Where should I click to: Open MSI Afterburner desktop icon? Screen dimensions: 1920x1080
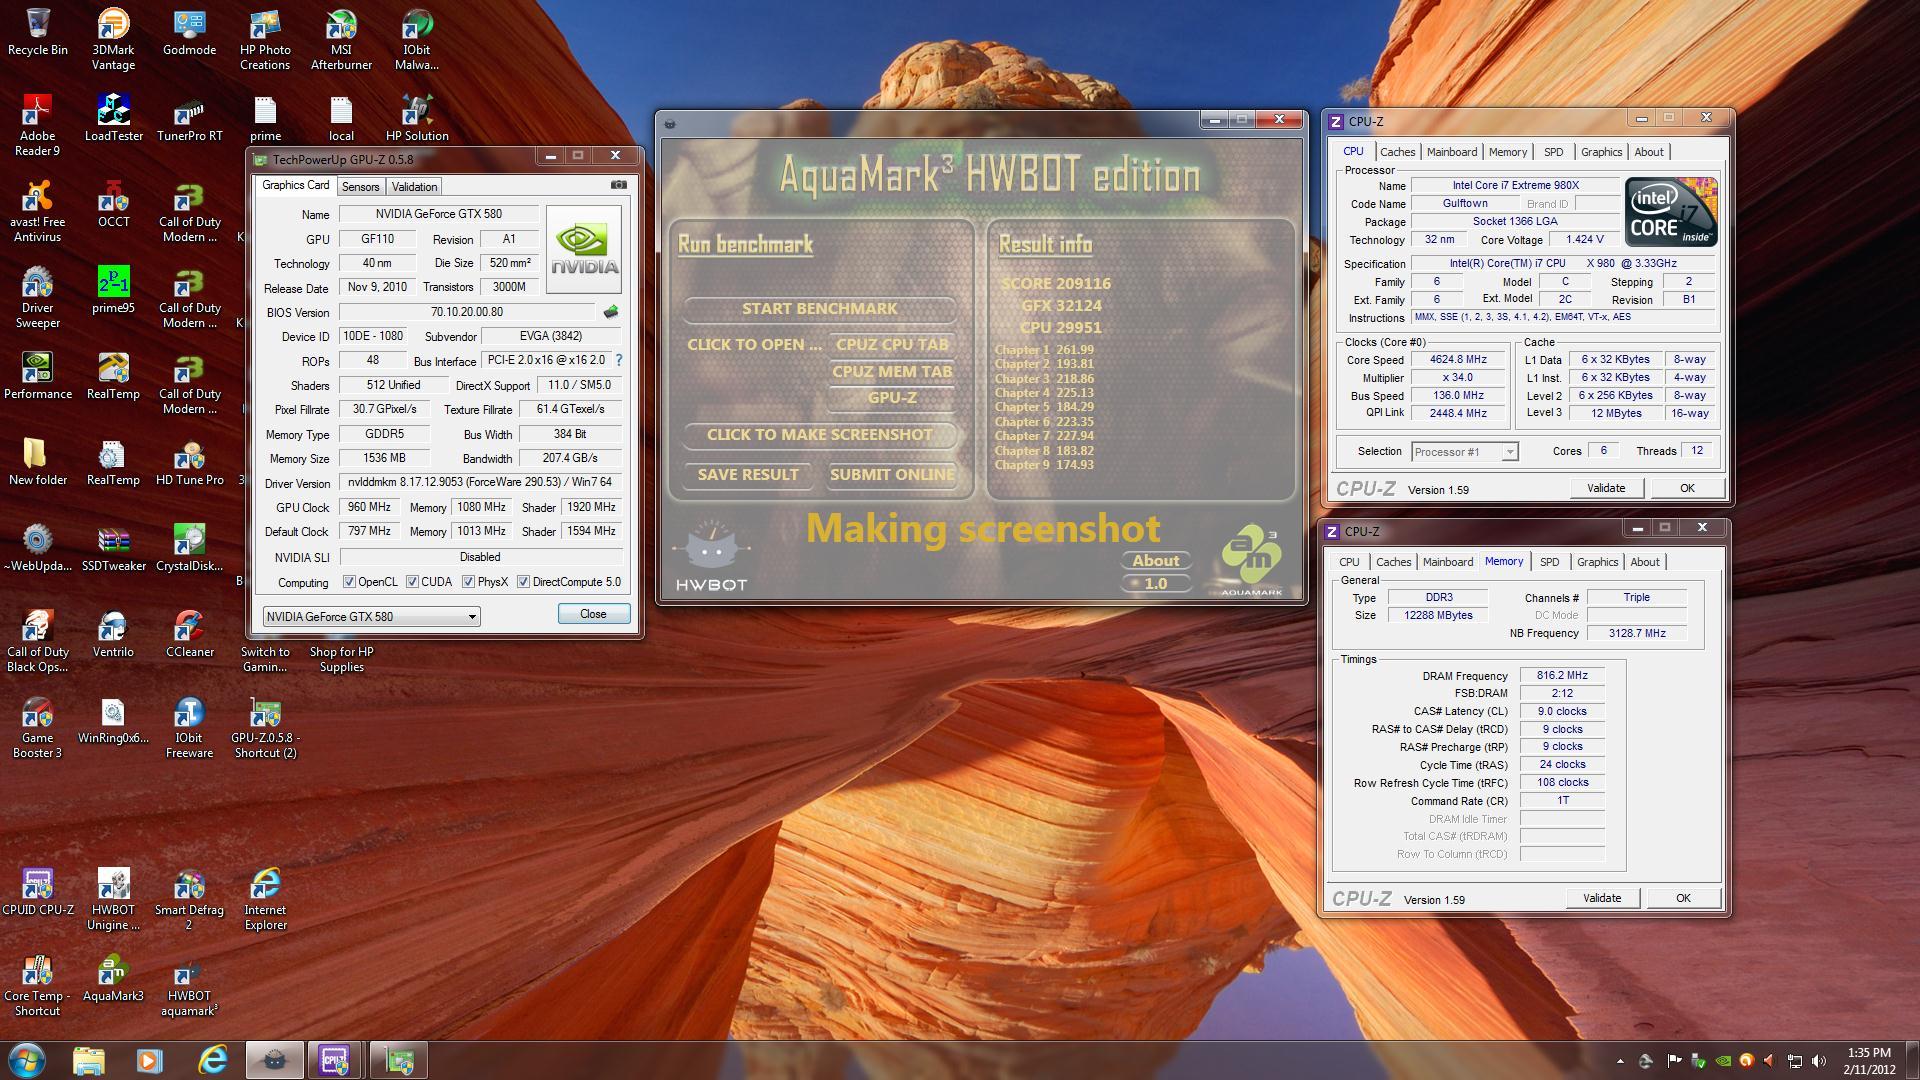click(341, 39)
